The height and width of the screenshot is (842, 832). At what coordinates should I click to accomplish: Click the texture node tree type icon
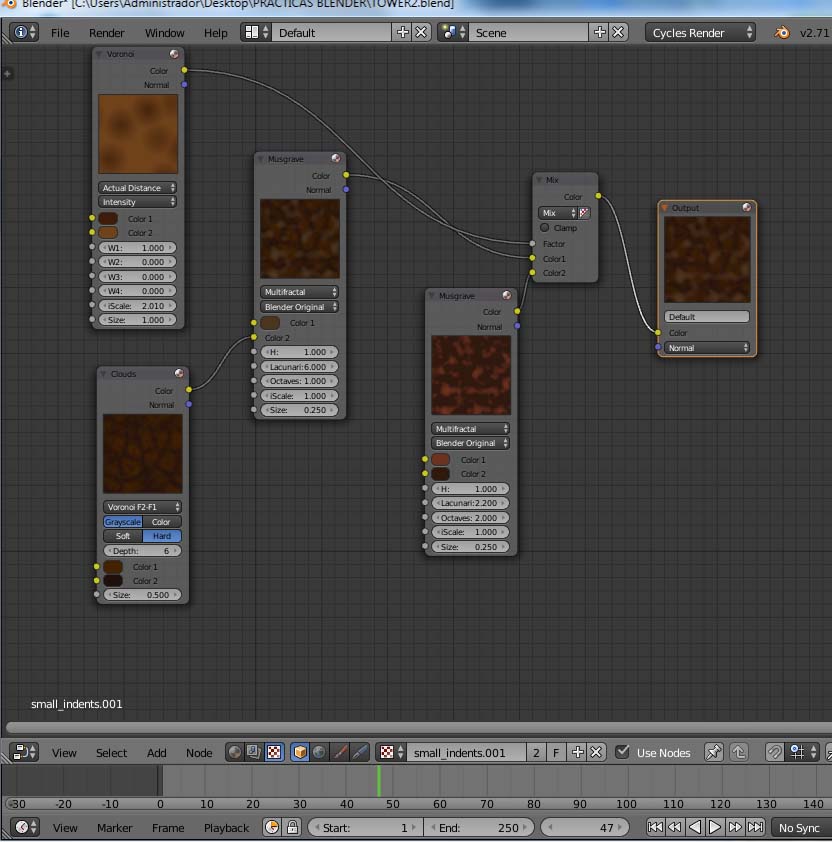point(274,752)
